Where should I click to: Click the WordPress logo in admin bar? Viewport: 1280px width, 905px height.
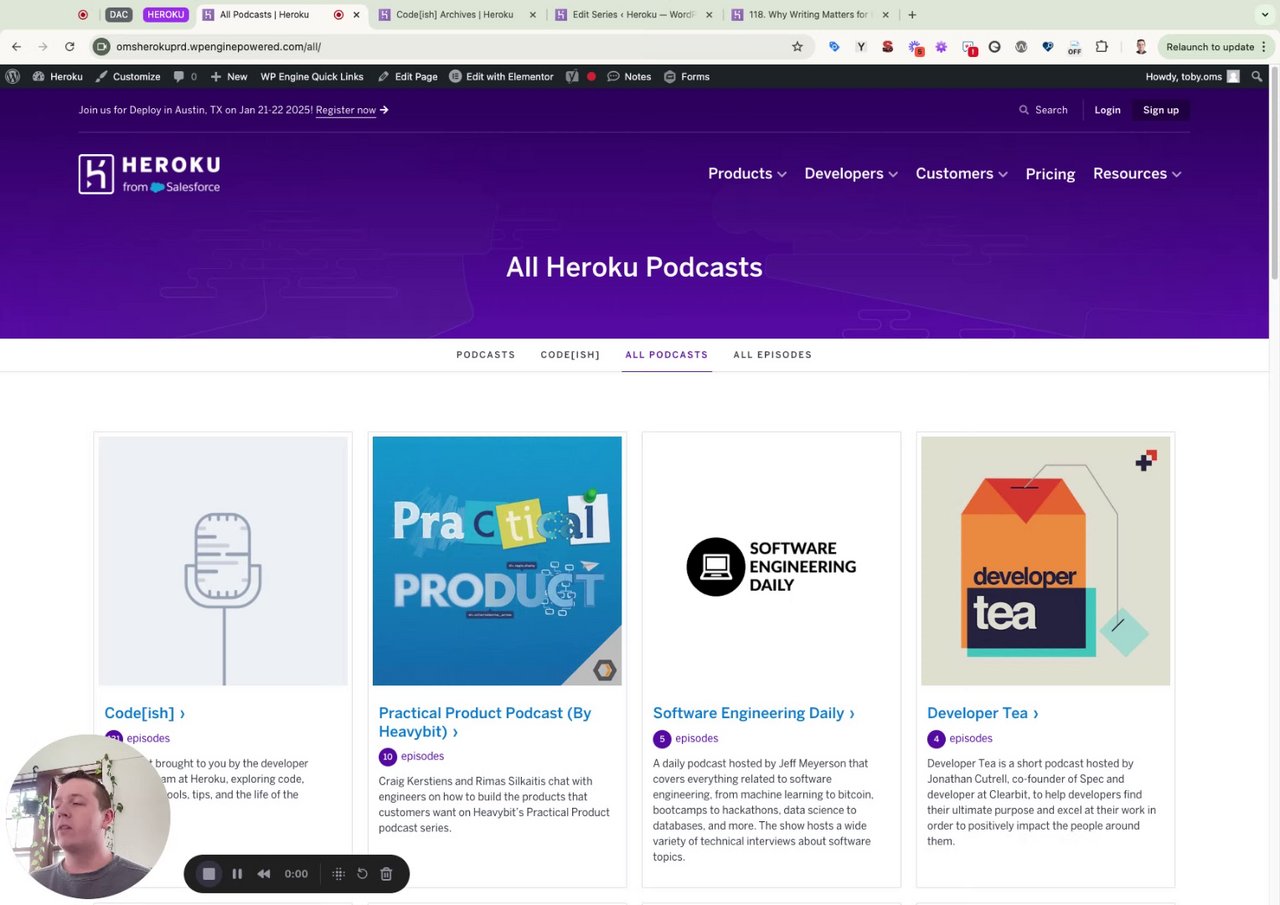13,77
